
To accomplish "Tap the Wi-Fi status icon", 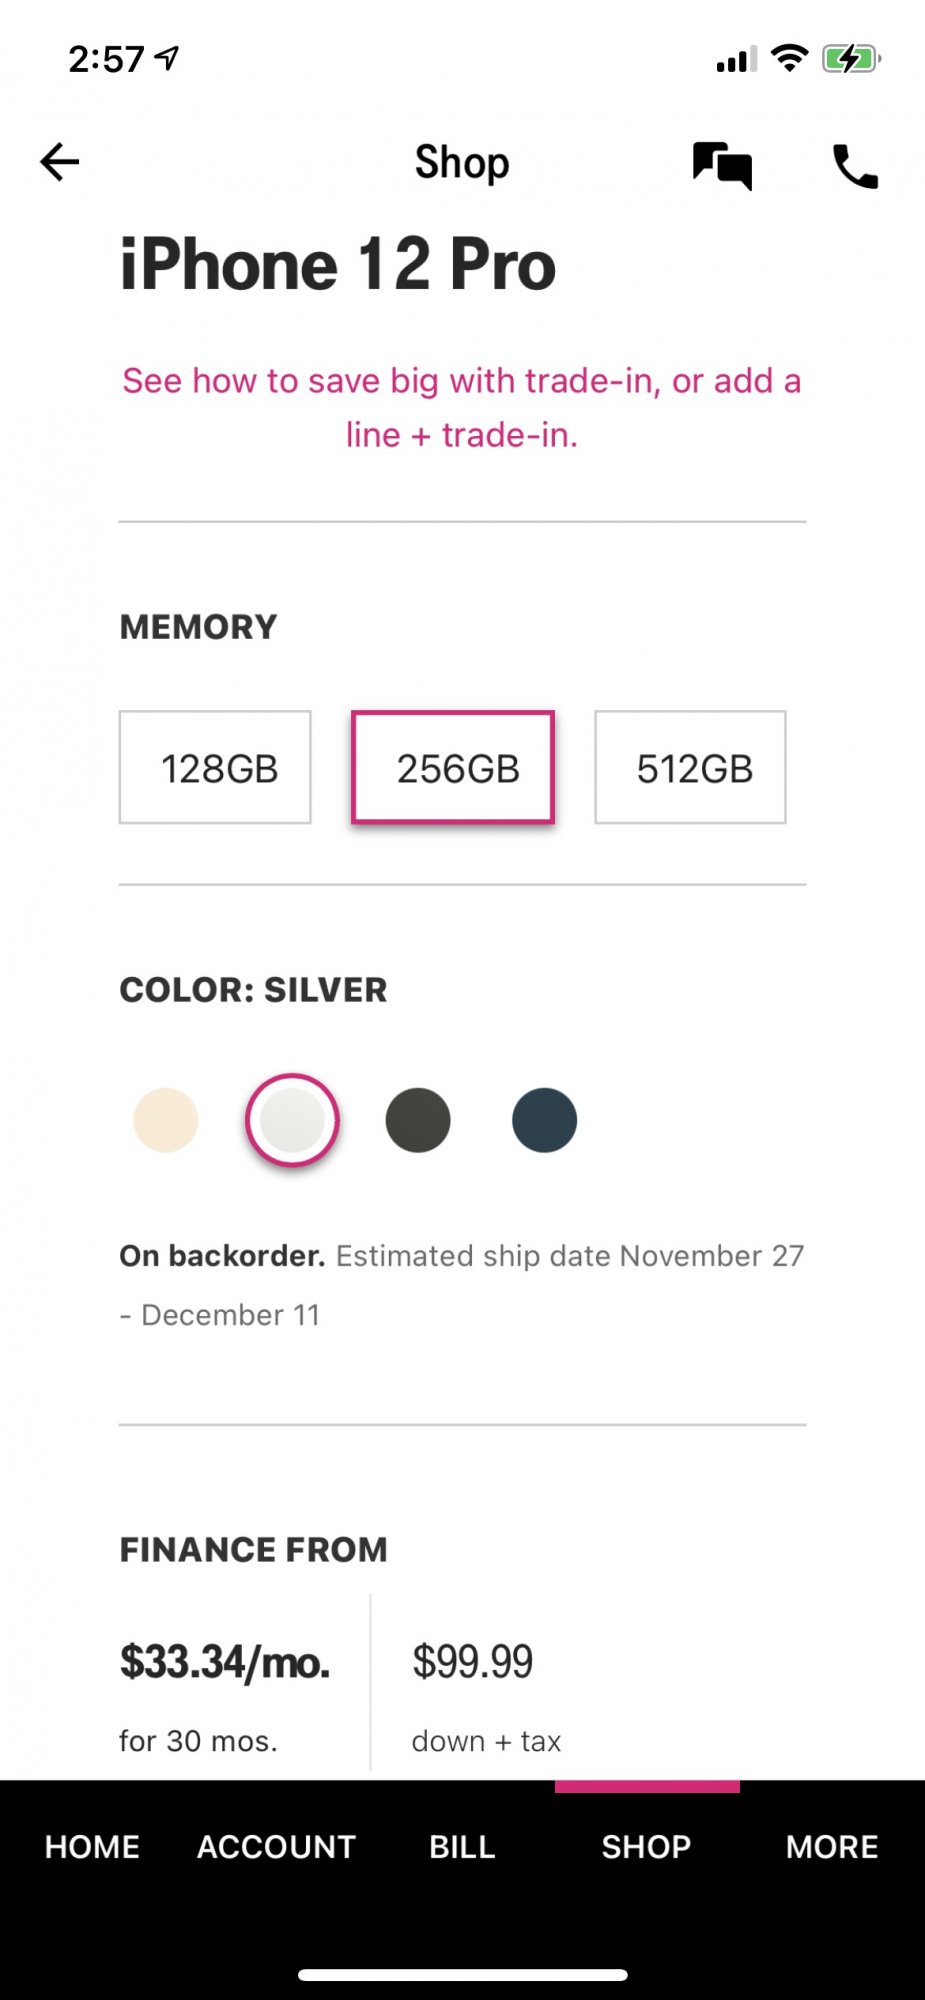I will (790, 58).
